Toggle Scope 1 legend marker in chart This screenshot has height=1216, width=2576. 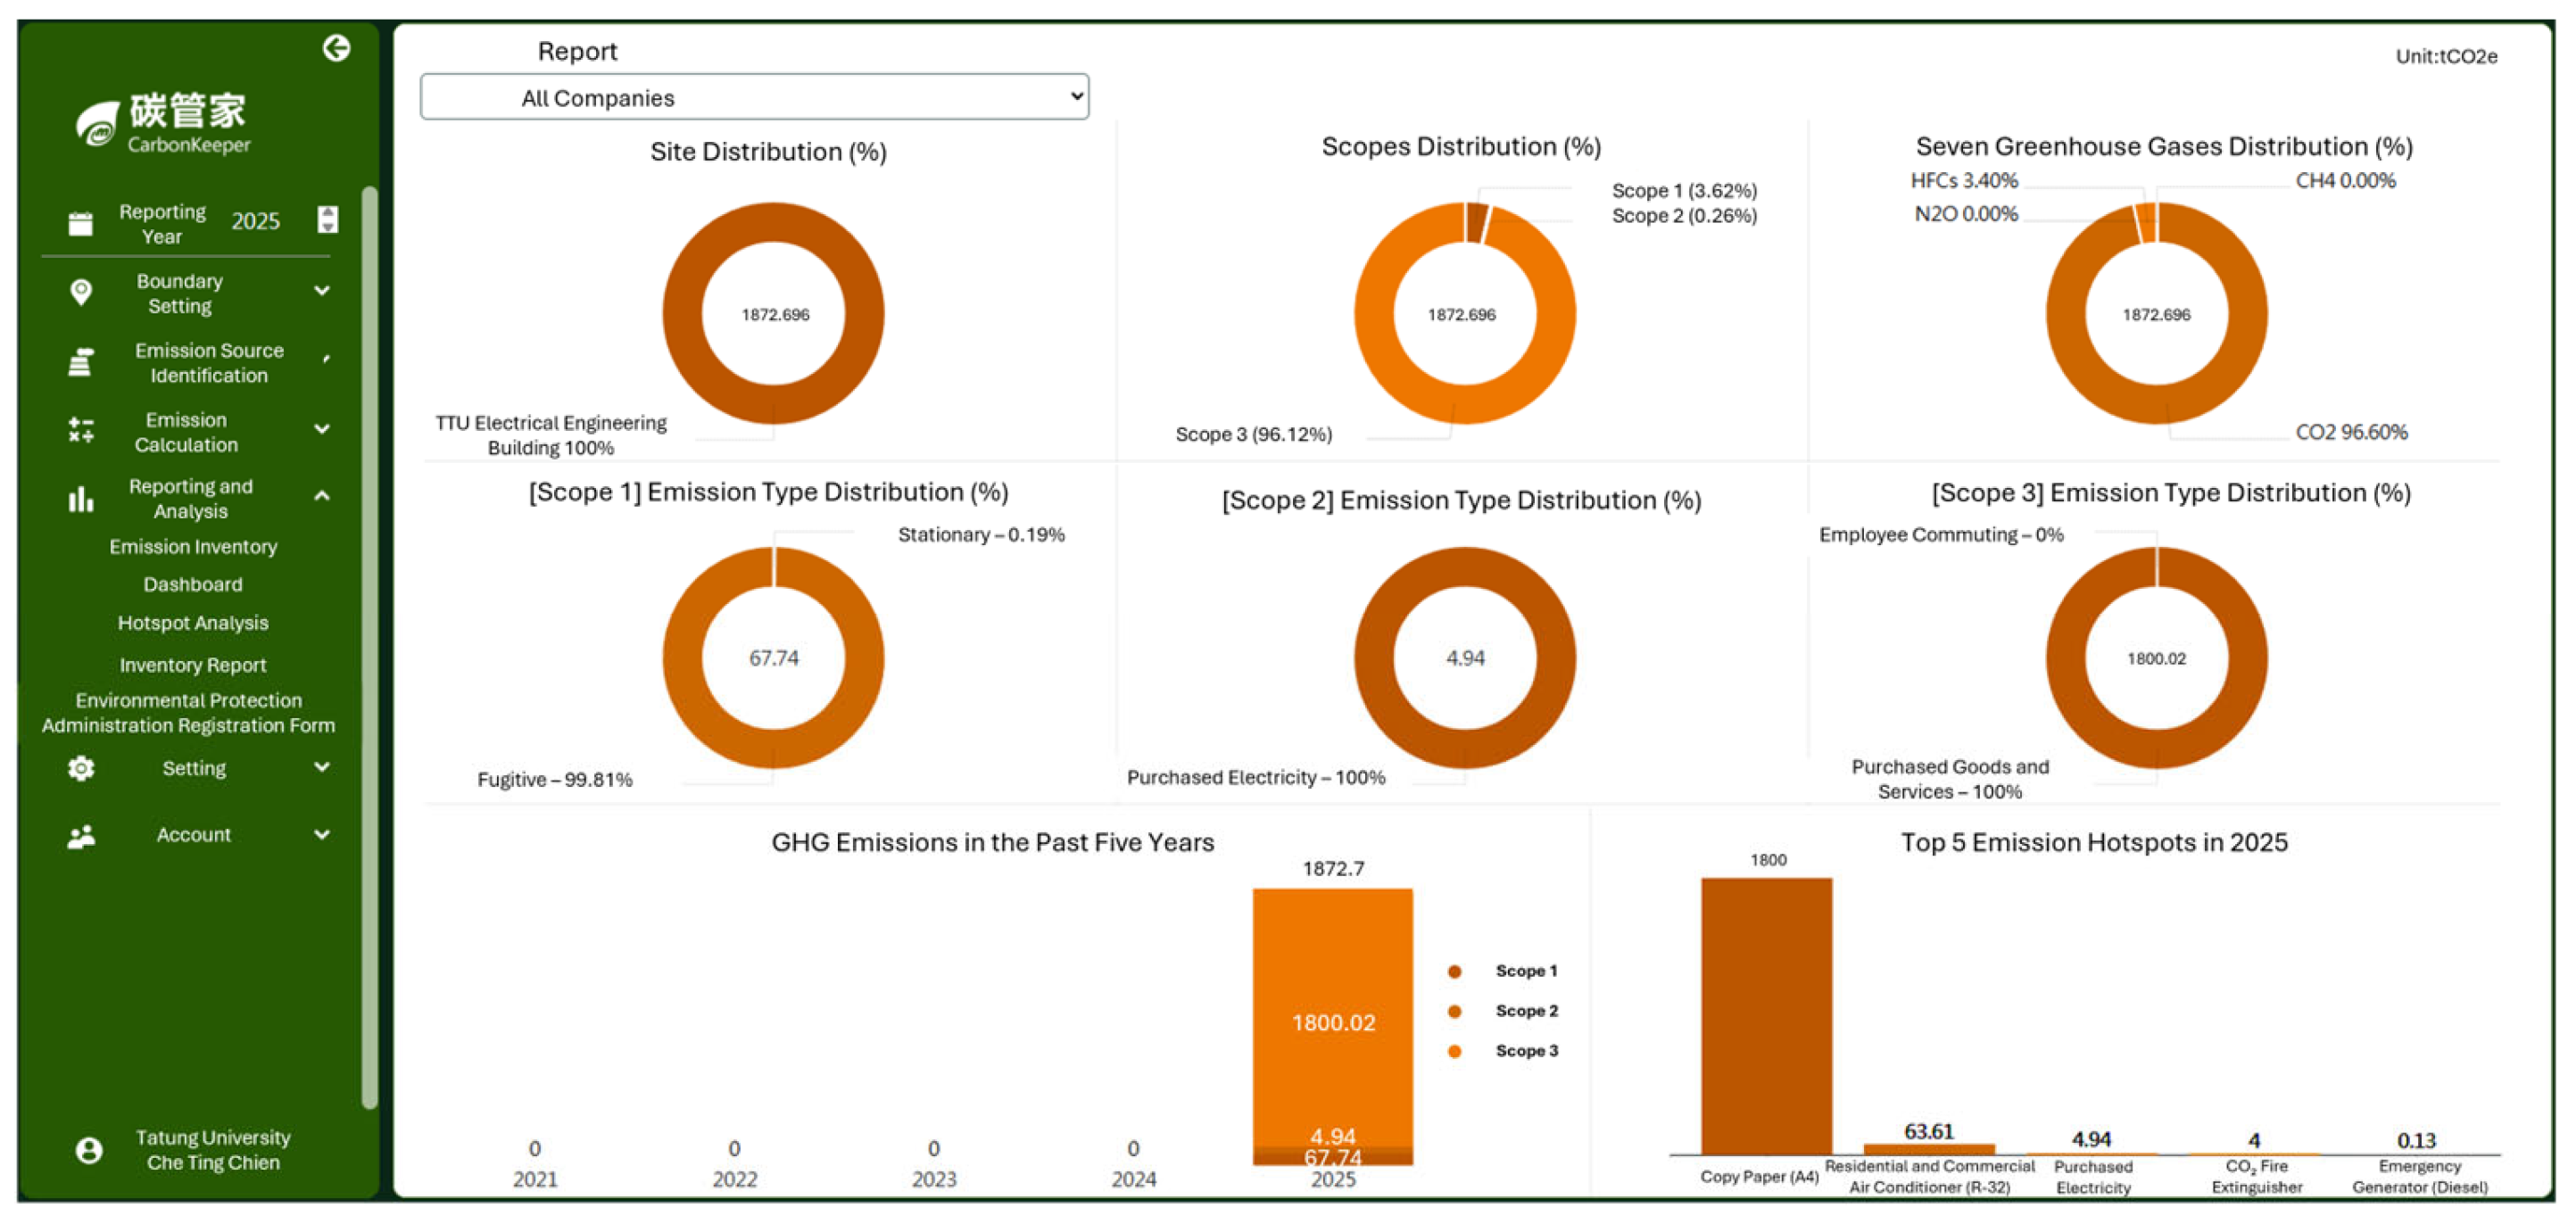pos(1454,971)
